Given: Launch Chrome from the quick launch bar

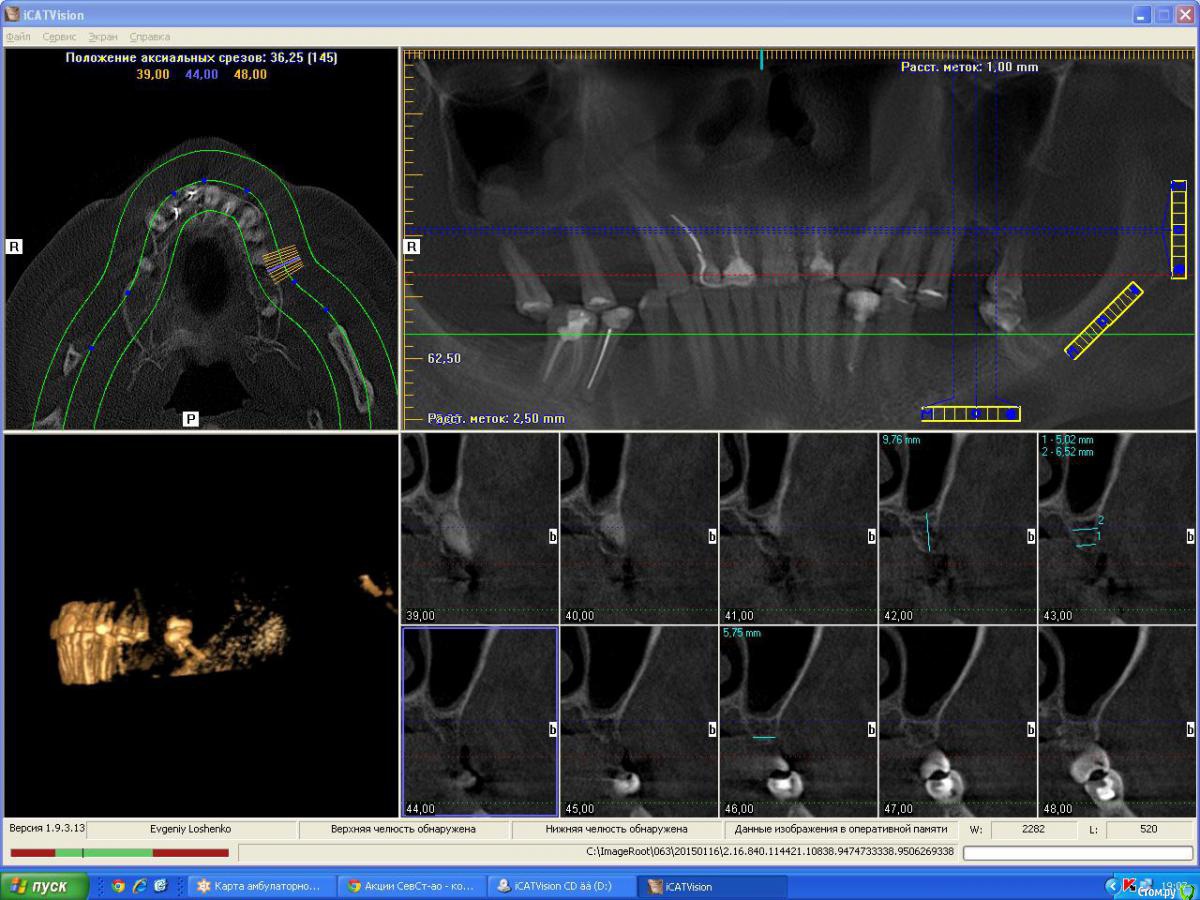Looking at the screenshot, I should (119, 886).
